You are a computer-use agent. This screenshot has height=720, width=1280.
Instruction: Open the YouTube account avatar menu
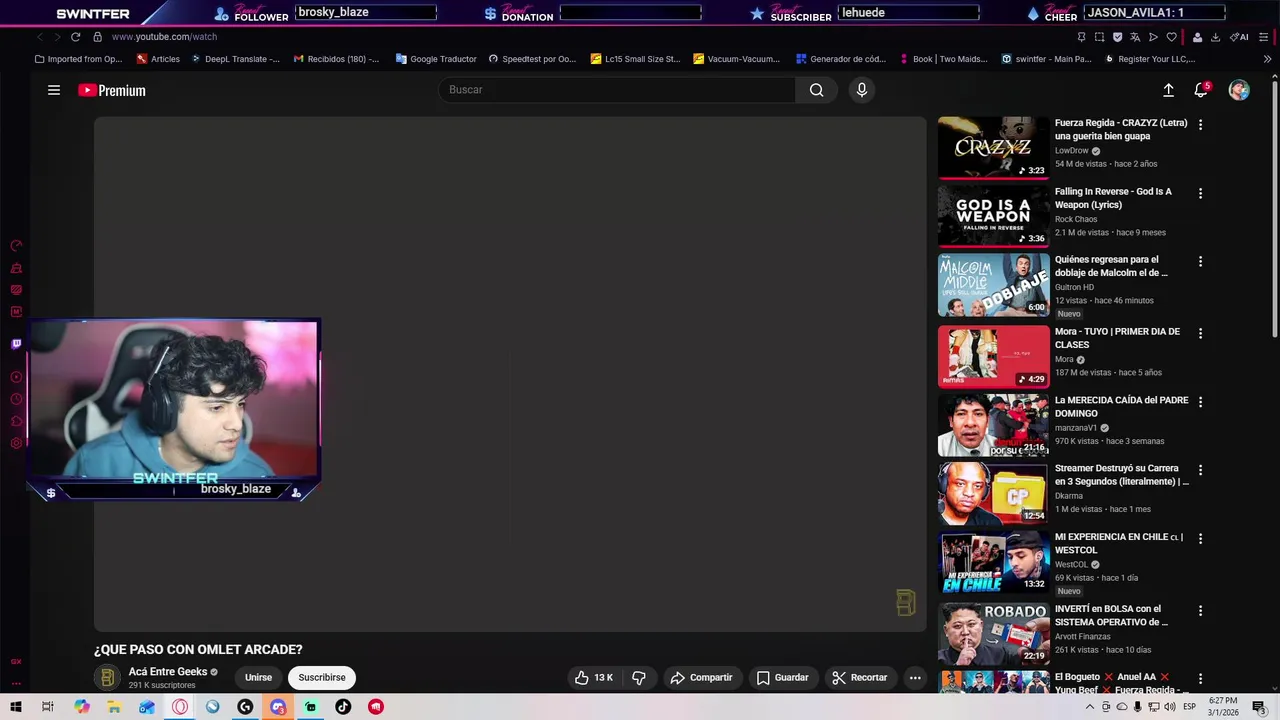(1239, 90)
